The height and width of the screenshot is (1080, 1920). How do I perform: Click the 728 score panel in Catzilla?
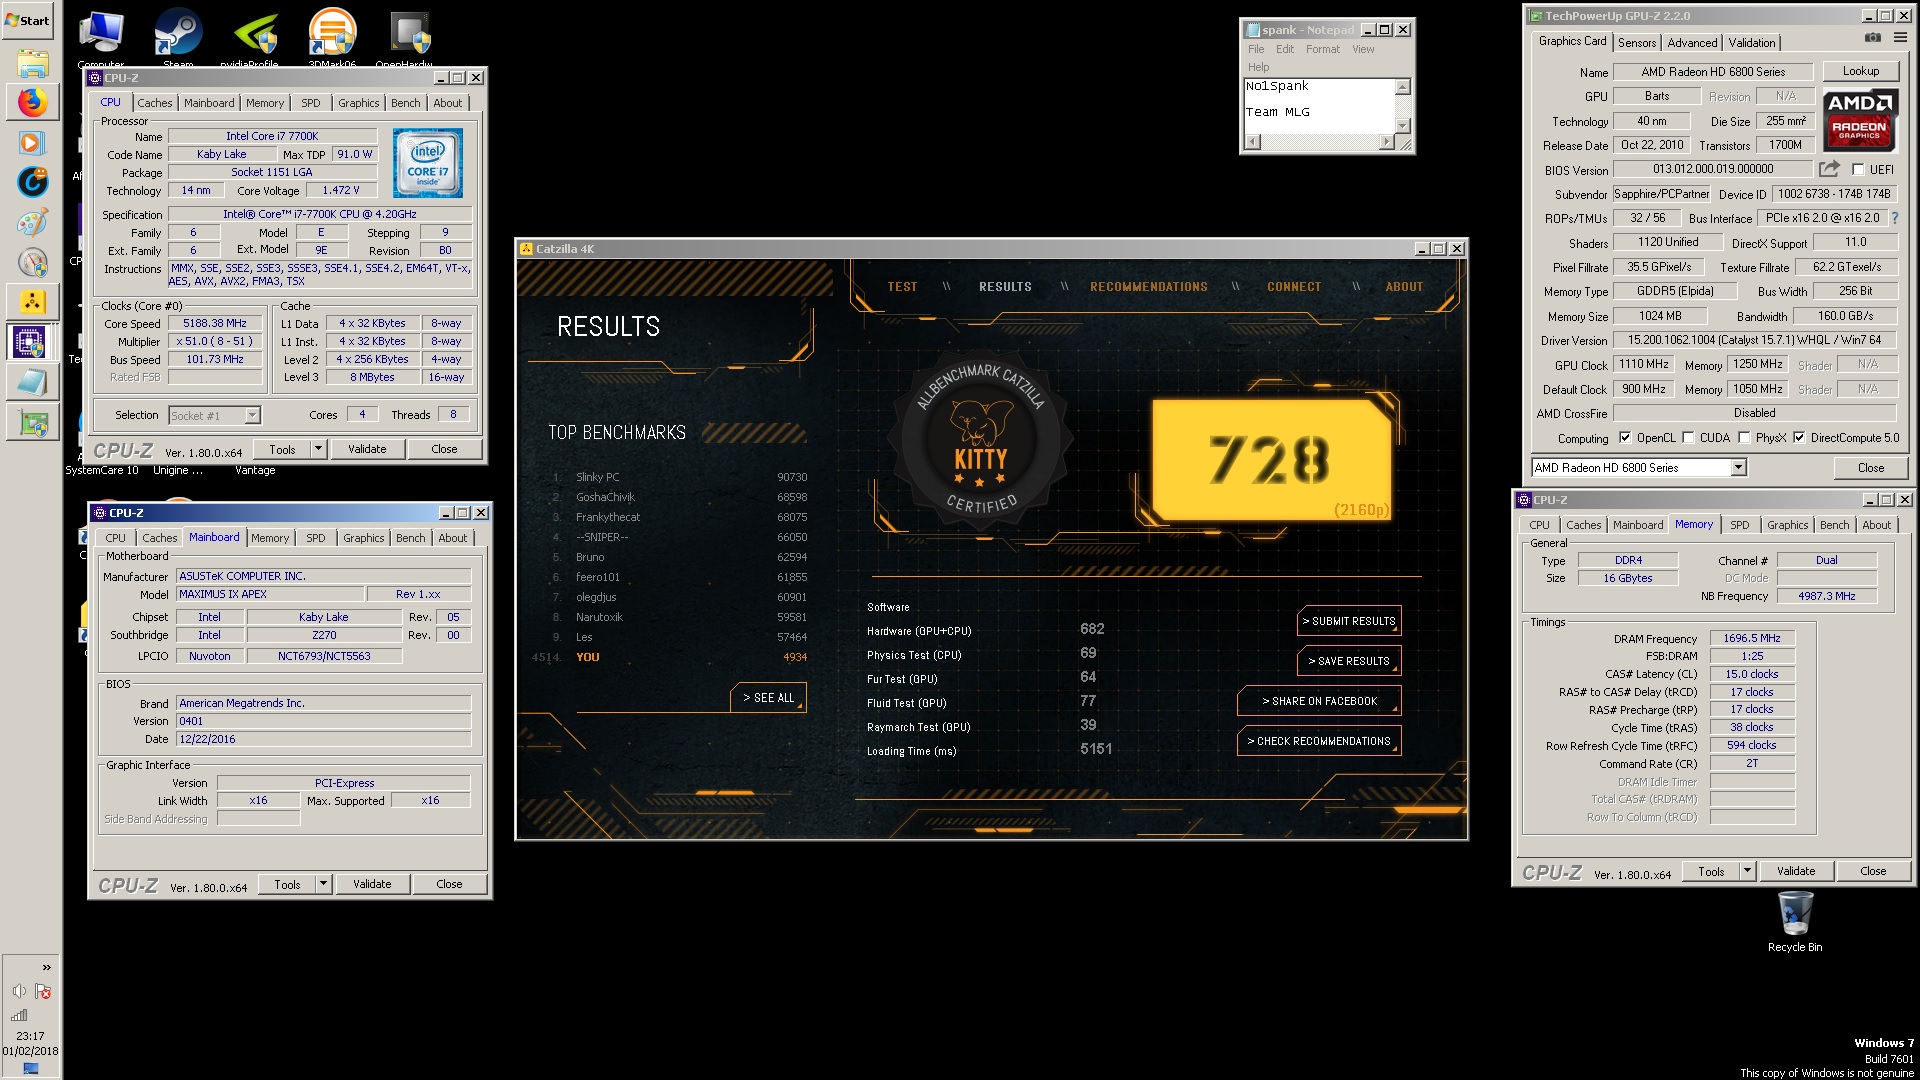tap(1271, 460)
